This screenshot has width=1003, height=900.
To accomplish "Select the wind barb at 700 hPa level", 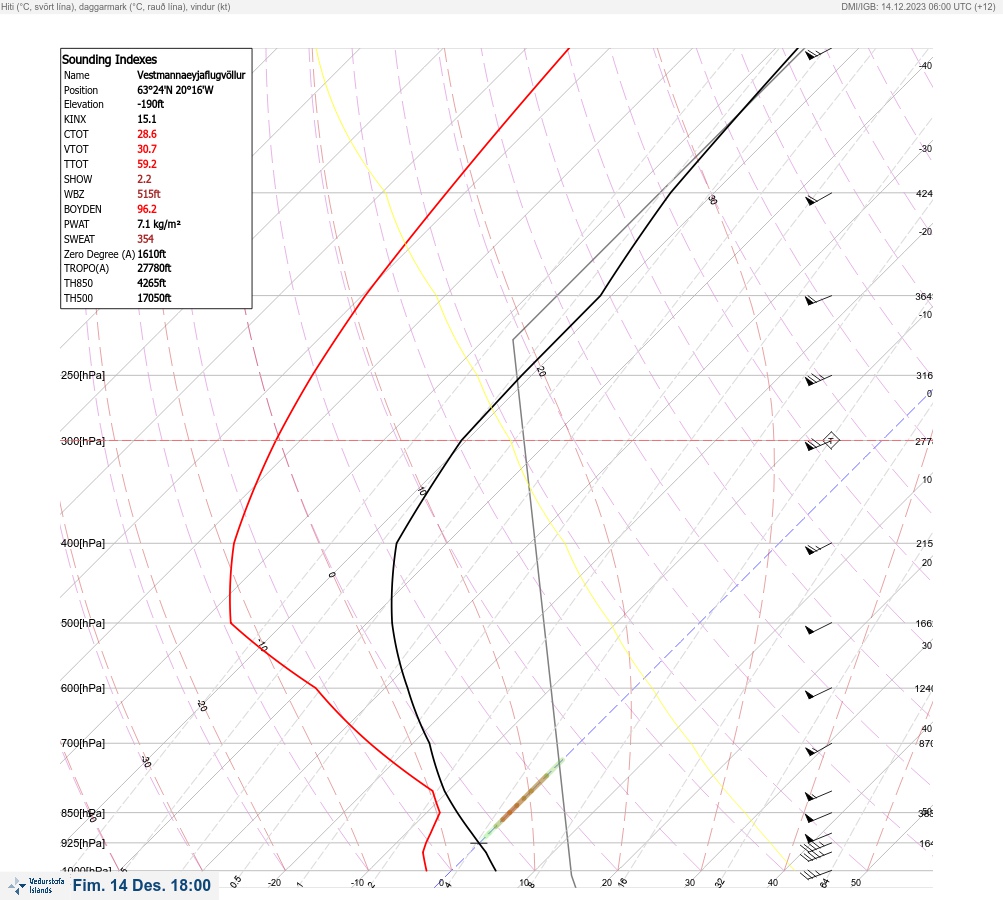I will tap(818, 748).
